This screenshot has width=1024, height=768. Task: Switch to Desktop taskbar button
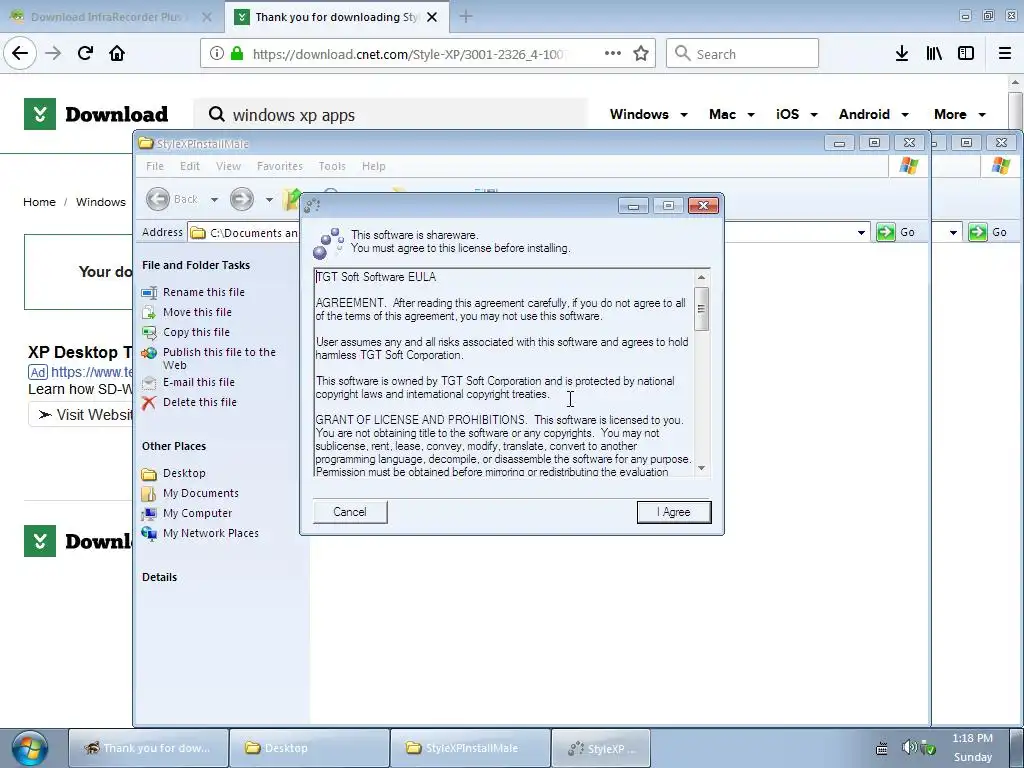click(x=310, y=748)
